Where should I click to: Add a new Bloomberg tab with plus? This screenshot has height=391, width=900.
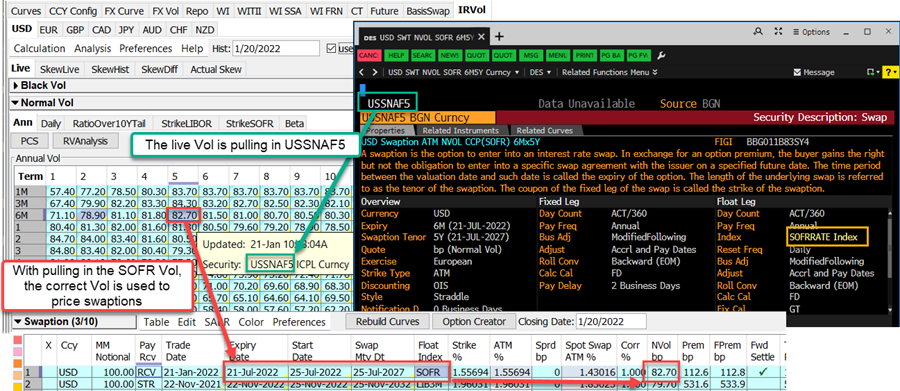(x=499, y=37)
